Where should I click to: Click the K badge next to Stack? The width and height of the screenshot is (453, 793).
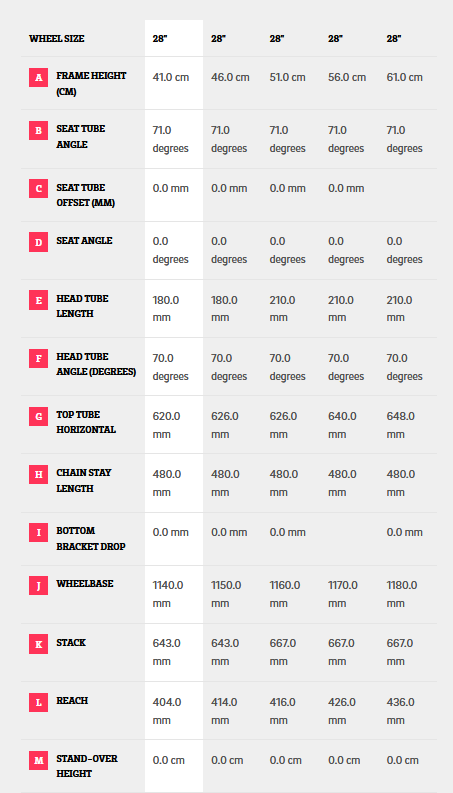pyautogui.click(x=38, y=644)
